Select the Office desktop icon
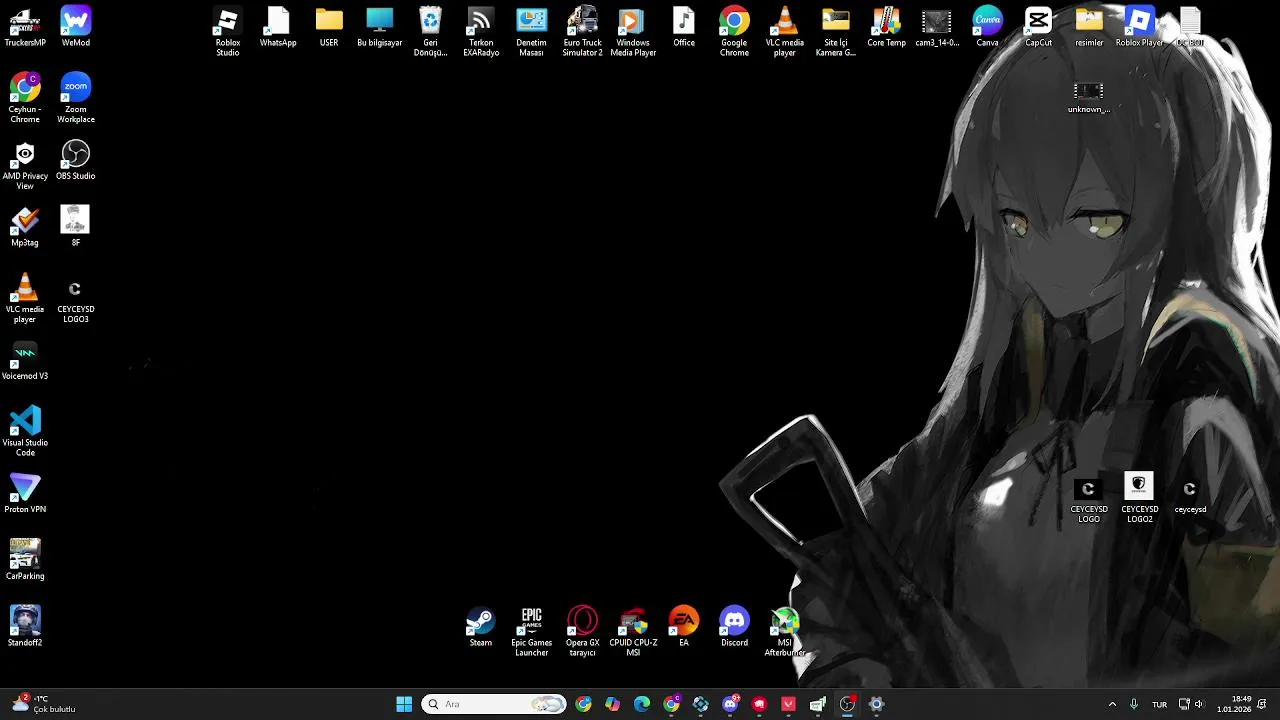Screen dimensions: 1280x720 (x=684, y=27)
